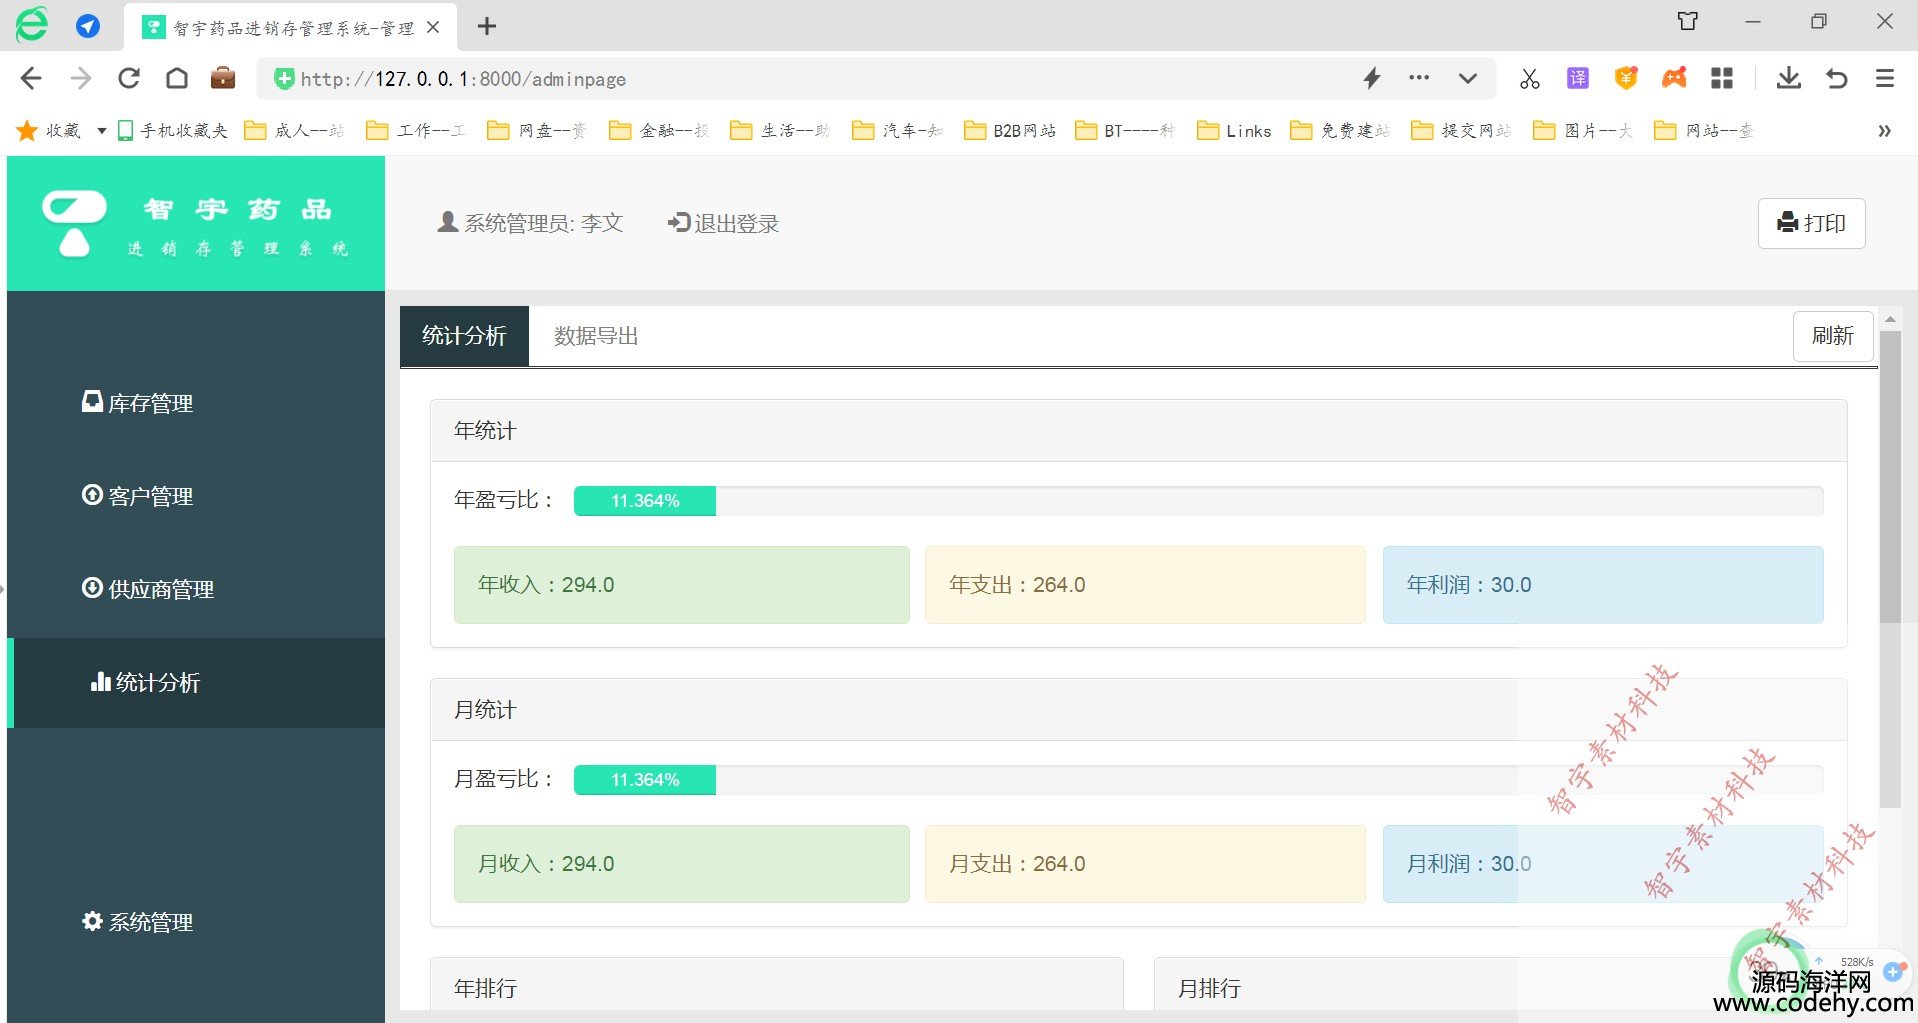Viewport: 1918px width, 1023px height.
Task: Click the browser home icon
Action: (x=177, y=78)
